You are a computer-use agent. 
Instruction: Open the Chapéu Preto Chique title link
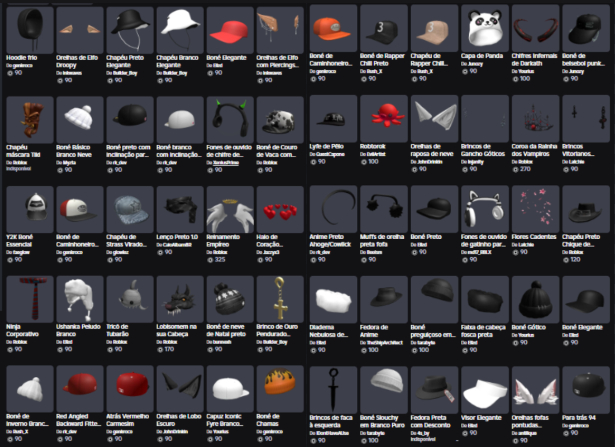581,240
